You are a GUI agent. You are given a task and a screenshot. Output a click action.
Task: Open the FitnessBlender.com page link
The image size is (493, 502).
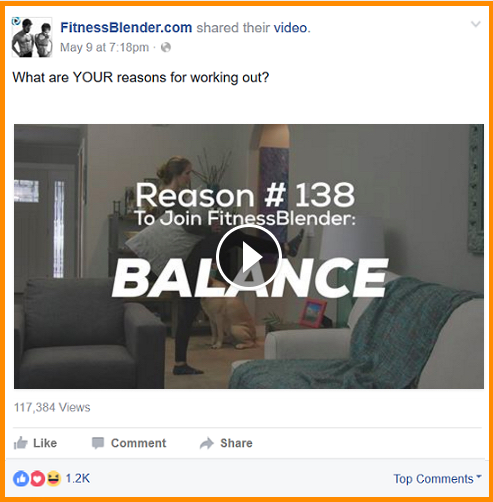(126, 28)
